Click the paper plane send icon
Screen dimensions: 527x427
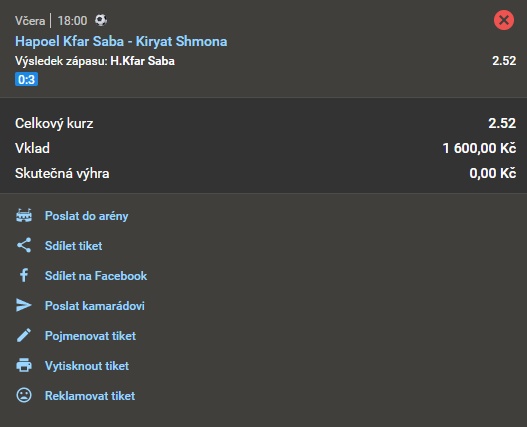pyautogui.click(x=24, y=305)
